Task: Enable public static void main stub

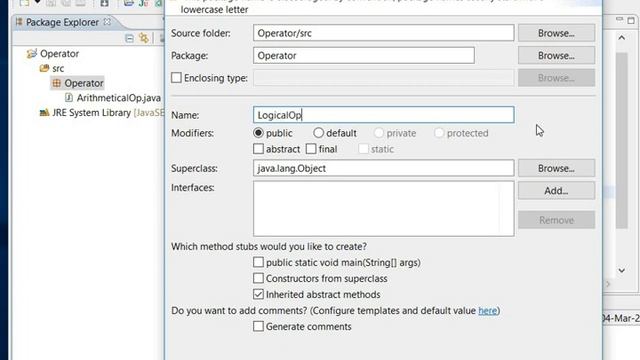Action: click(258, 262)
